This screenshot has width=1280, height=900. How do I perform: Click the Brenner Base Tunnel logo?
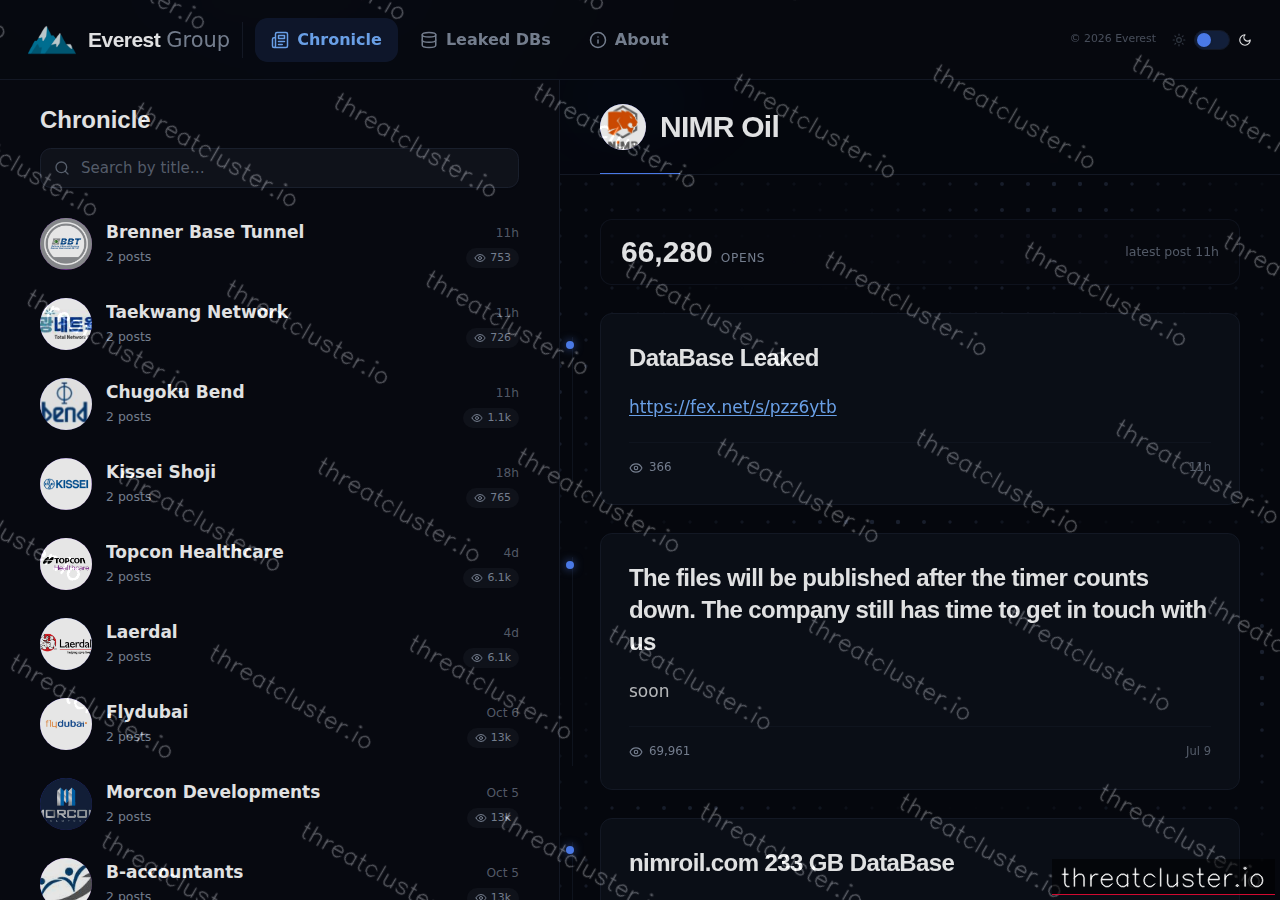[x=66, y=244]
